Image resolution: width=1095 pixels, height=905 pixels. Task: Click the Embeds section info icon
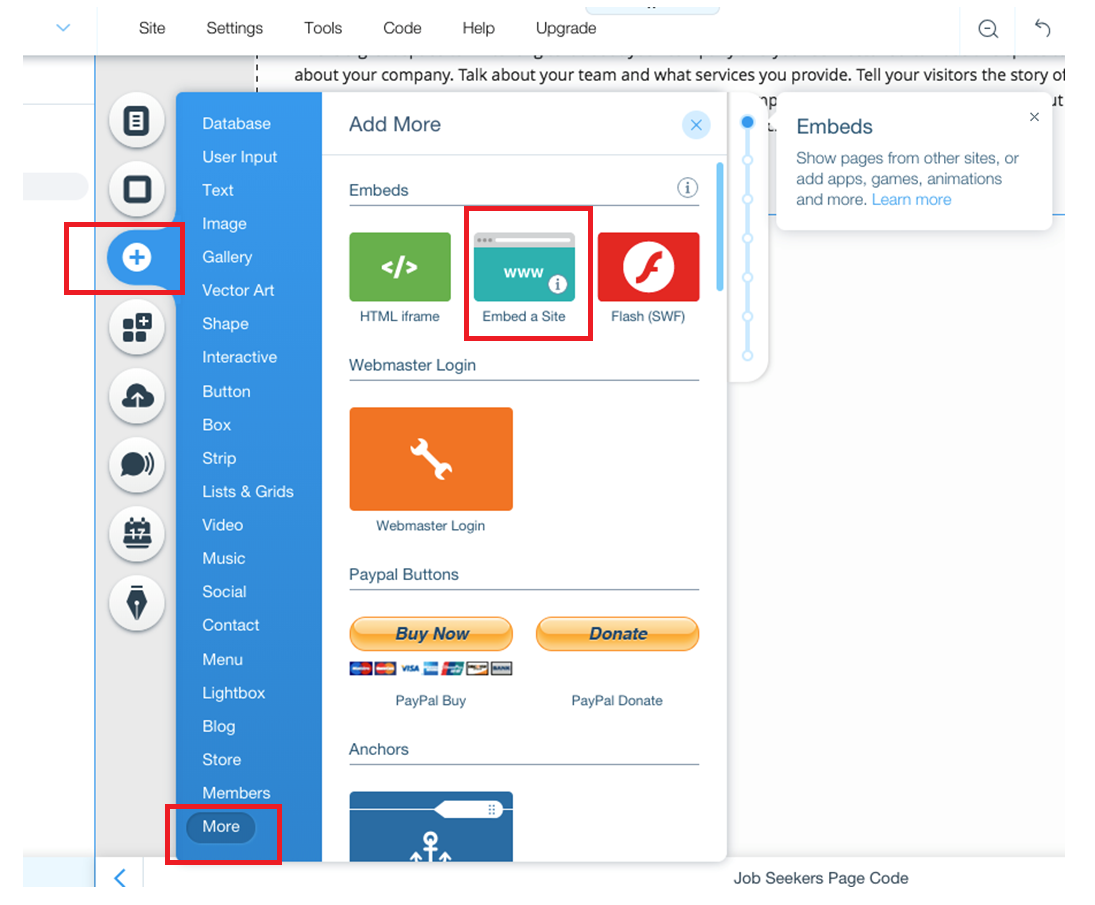point(687,188)
